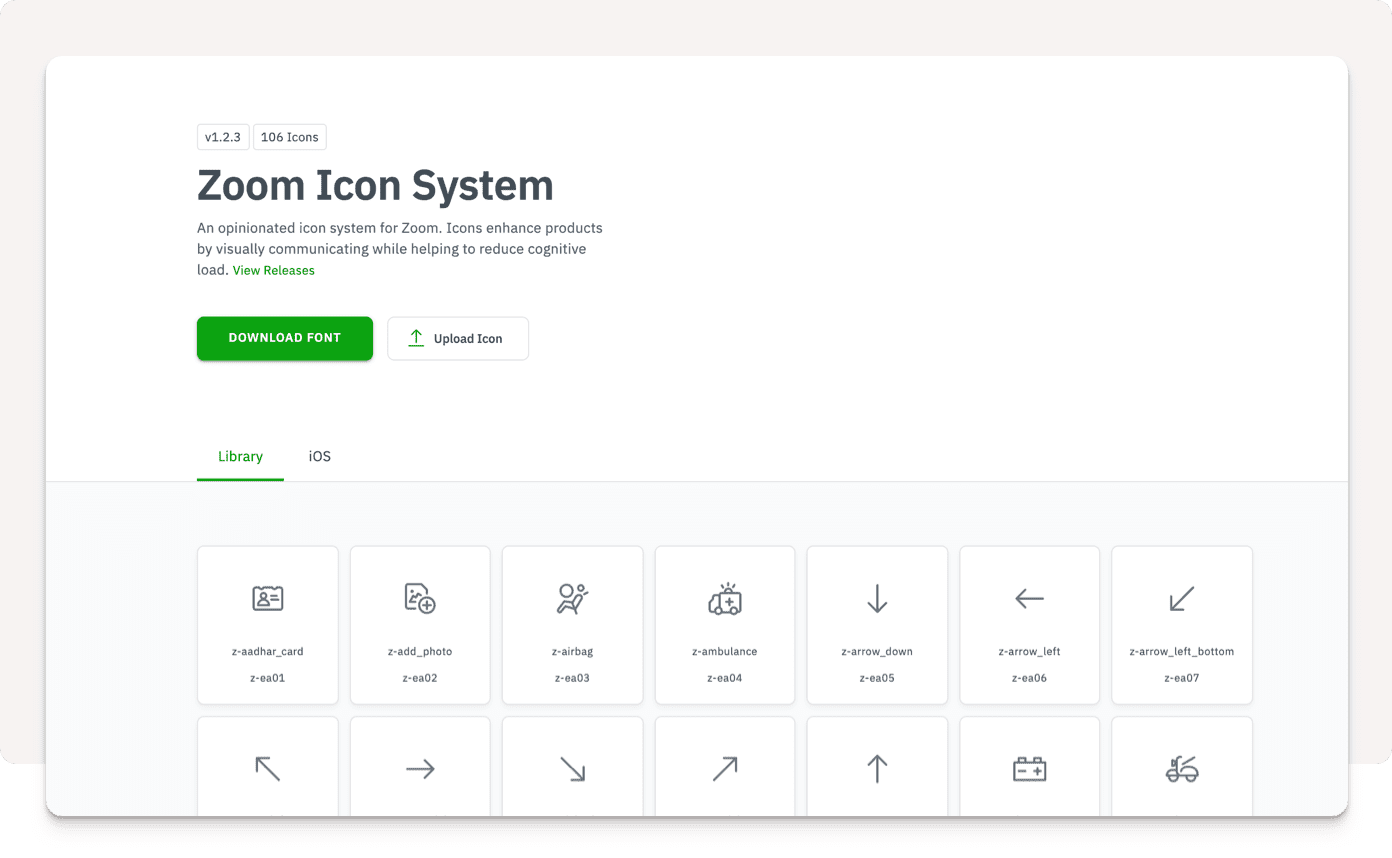The image size is (1392, 858).
Task: Click the z-ea03 code text
Action: [x=572, y=678]
